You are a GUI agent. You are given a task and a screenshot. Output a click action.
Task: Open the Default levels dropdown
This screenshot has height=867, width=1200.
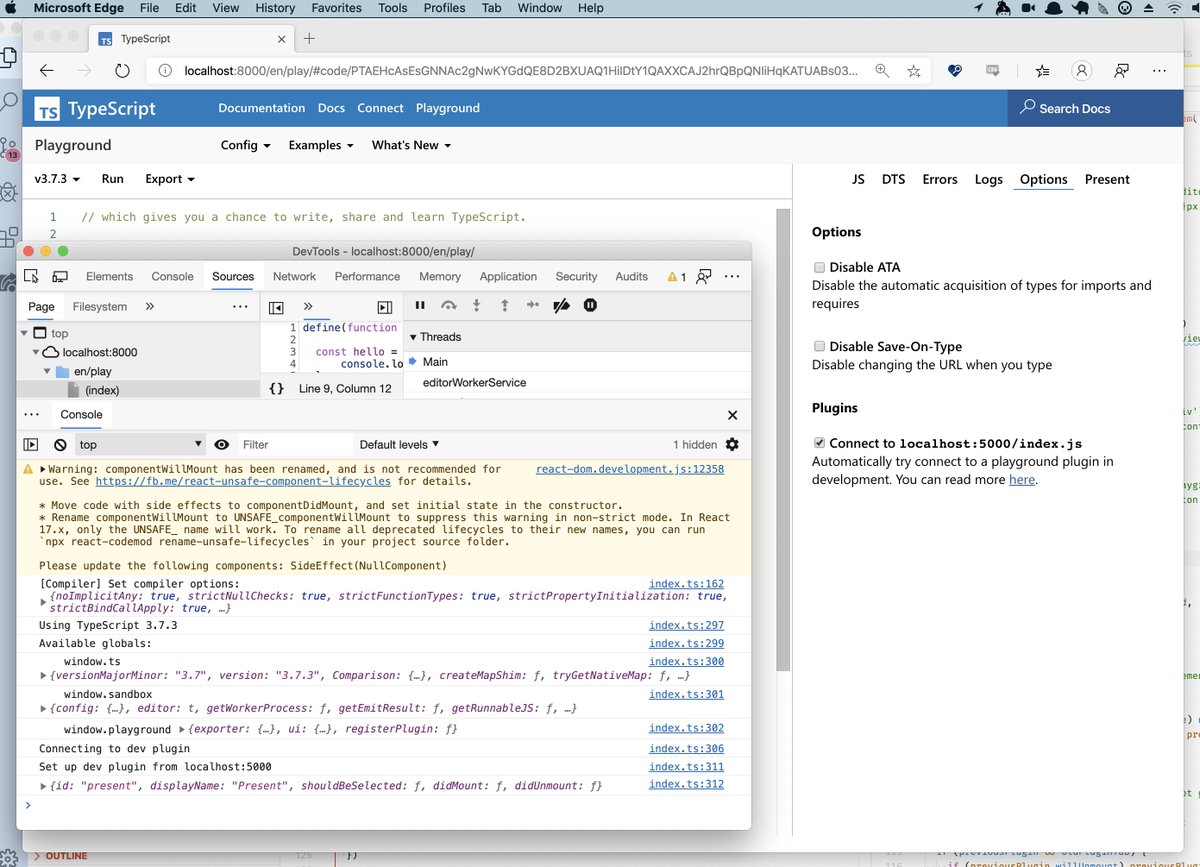click(399, 444)
